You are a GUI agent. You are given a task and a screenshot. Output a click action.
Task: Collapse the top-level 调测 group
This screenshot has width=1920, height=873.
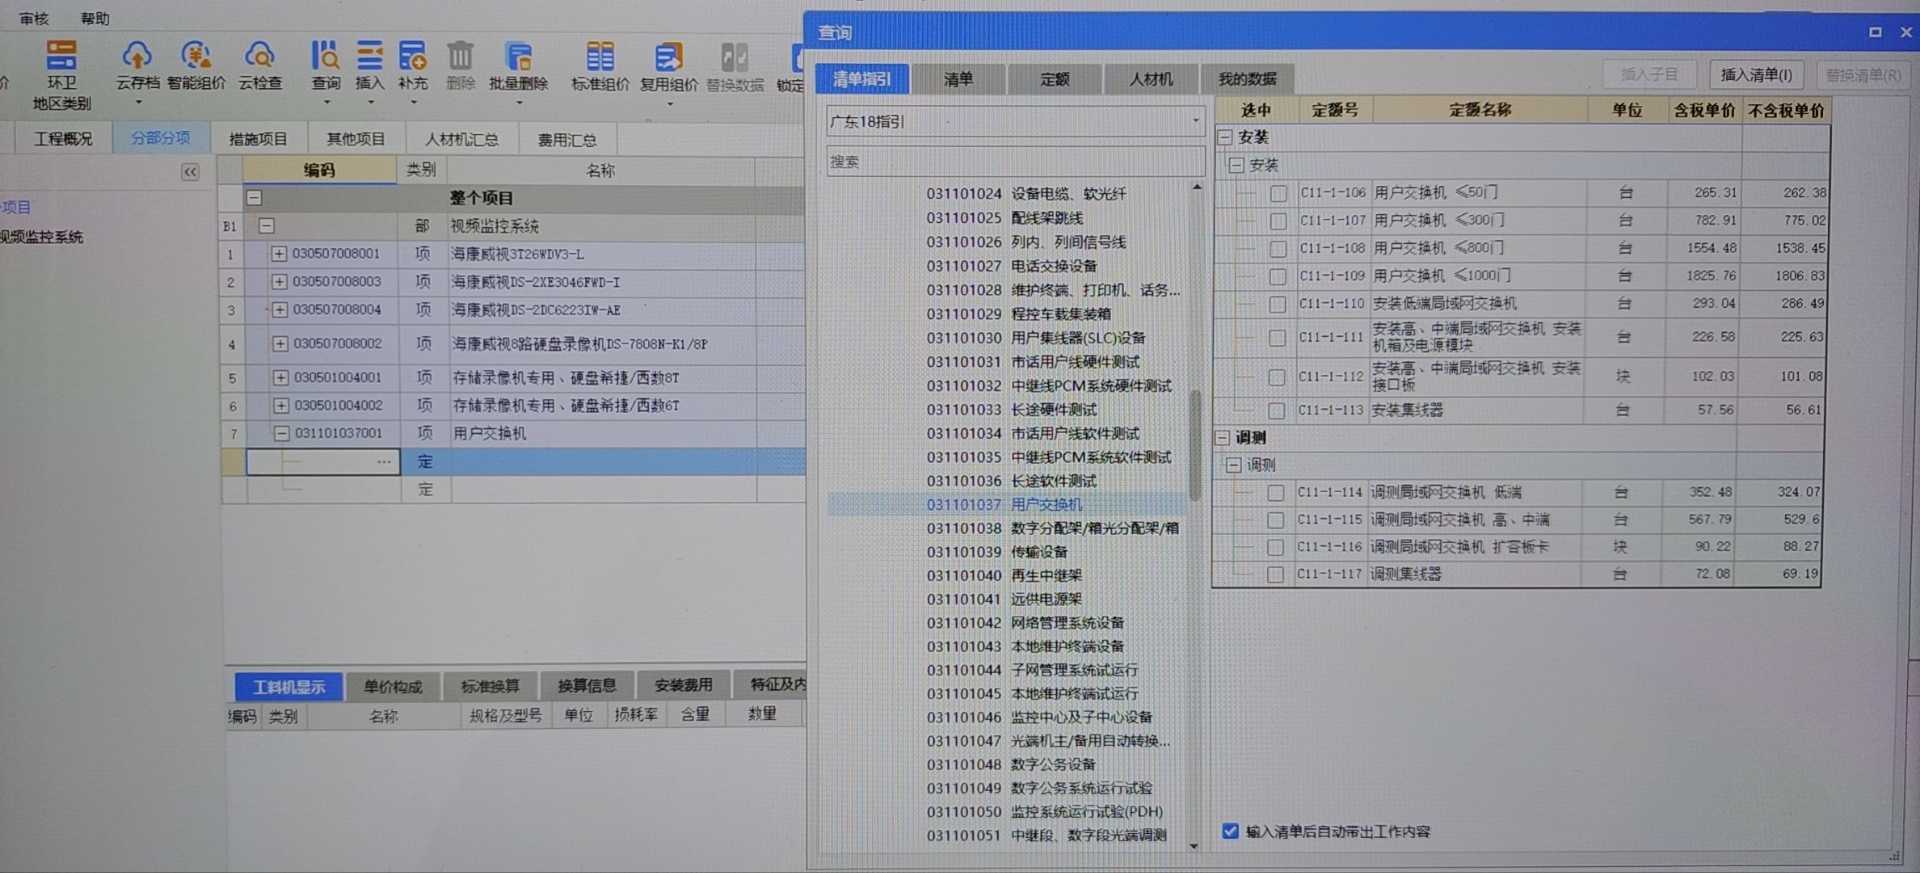(1222, 437)
